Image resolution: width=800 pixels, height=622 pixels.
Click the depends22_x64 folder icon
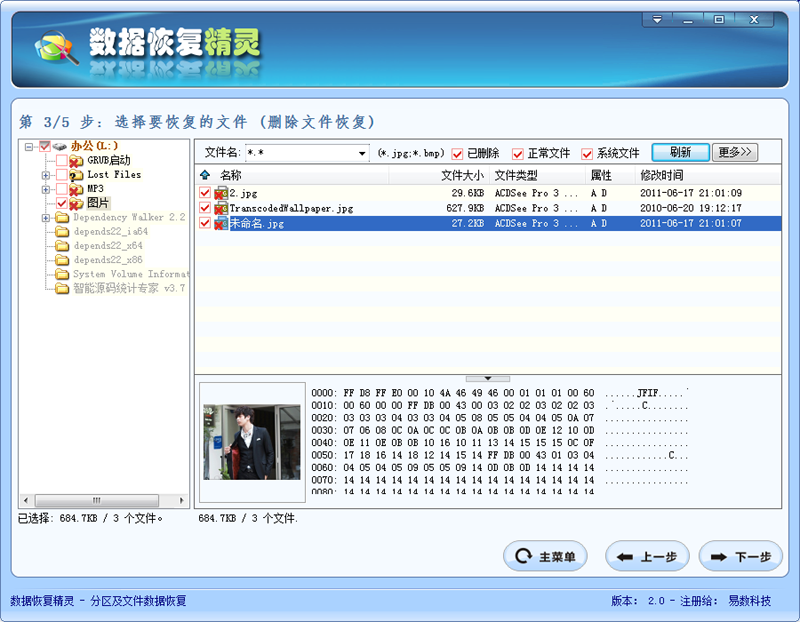point(62,246)
